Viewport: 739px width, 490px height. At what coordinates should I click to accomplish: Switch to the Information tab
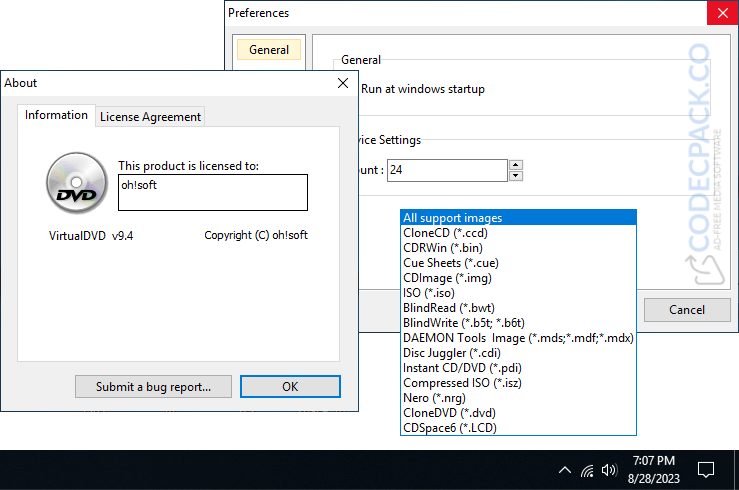point(56,115)
